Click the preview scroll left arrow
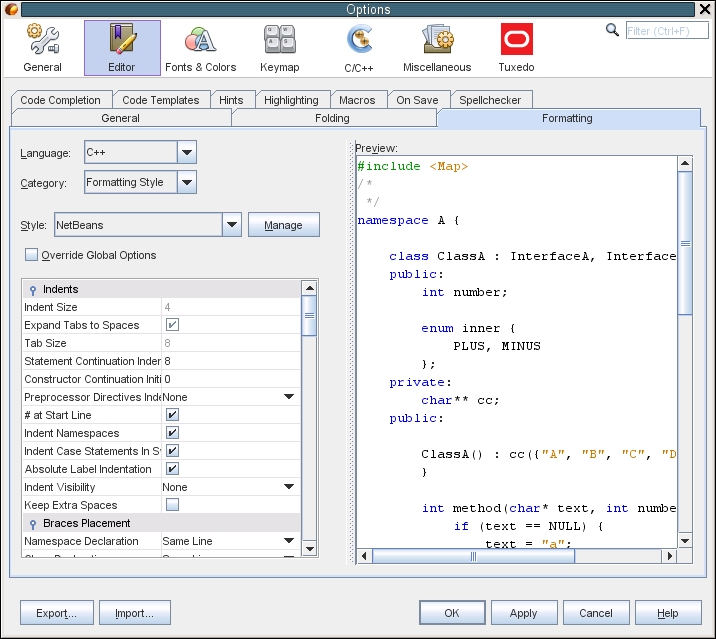716x639 pixels. [364, 556]
